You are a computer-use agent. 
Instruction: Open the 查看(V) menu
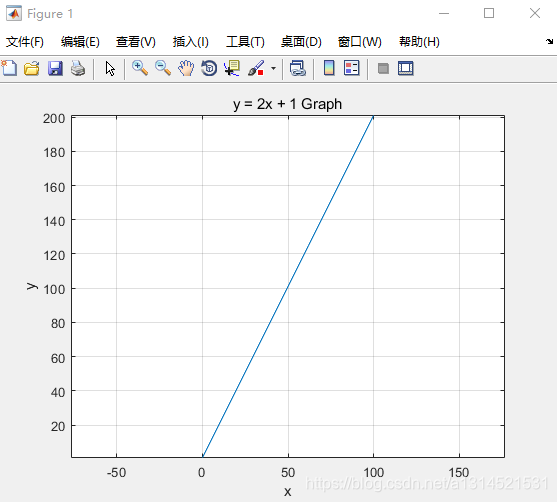[x=136, y=42]
